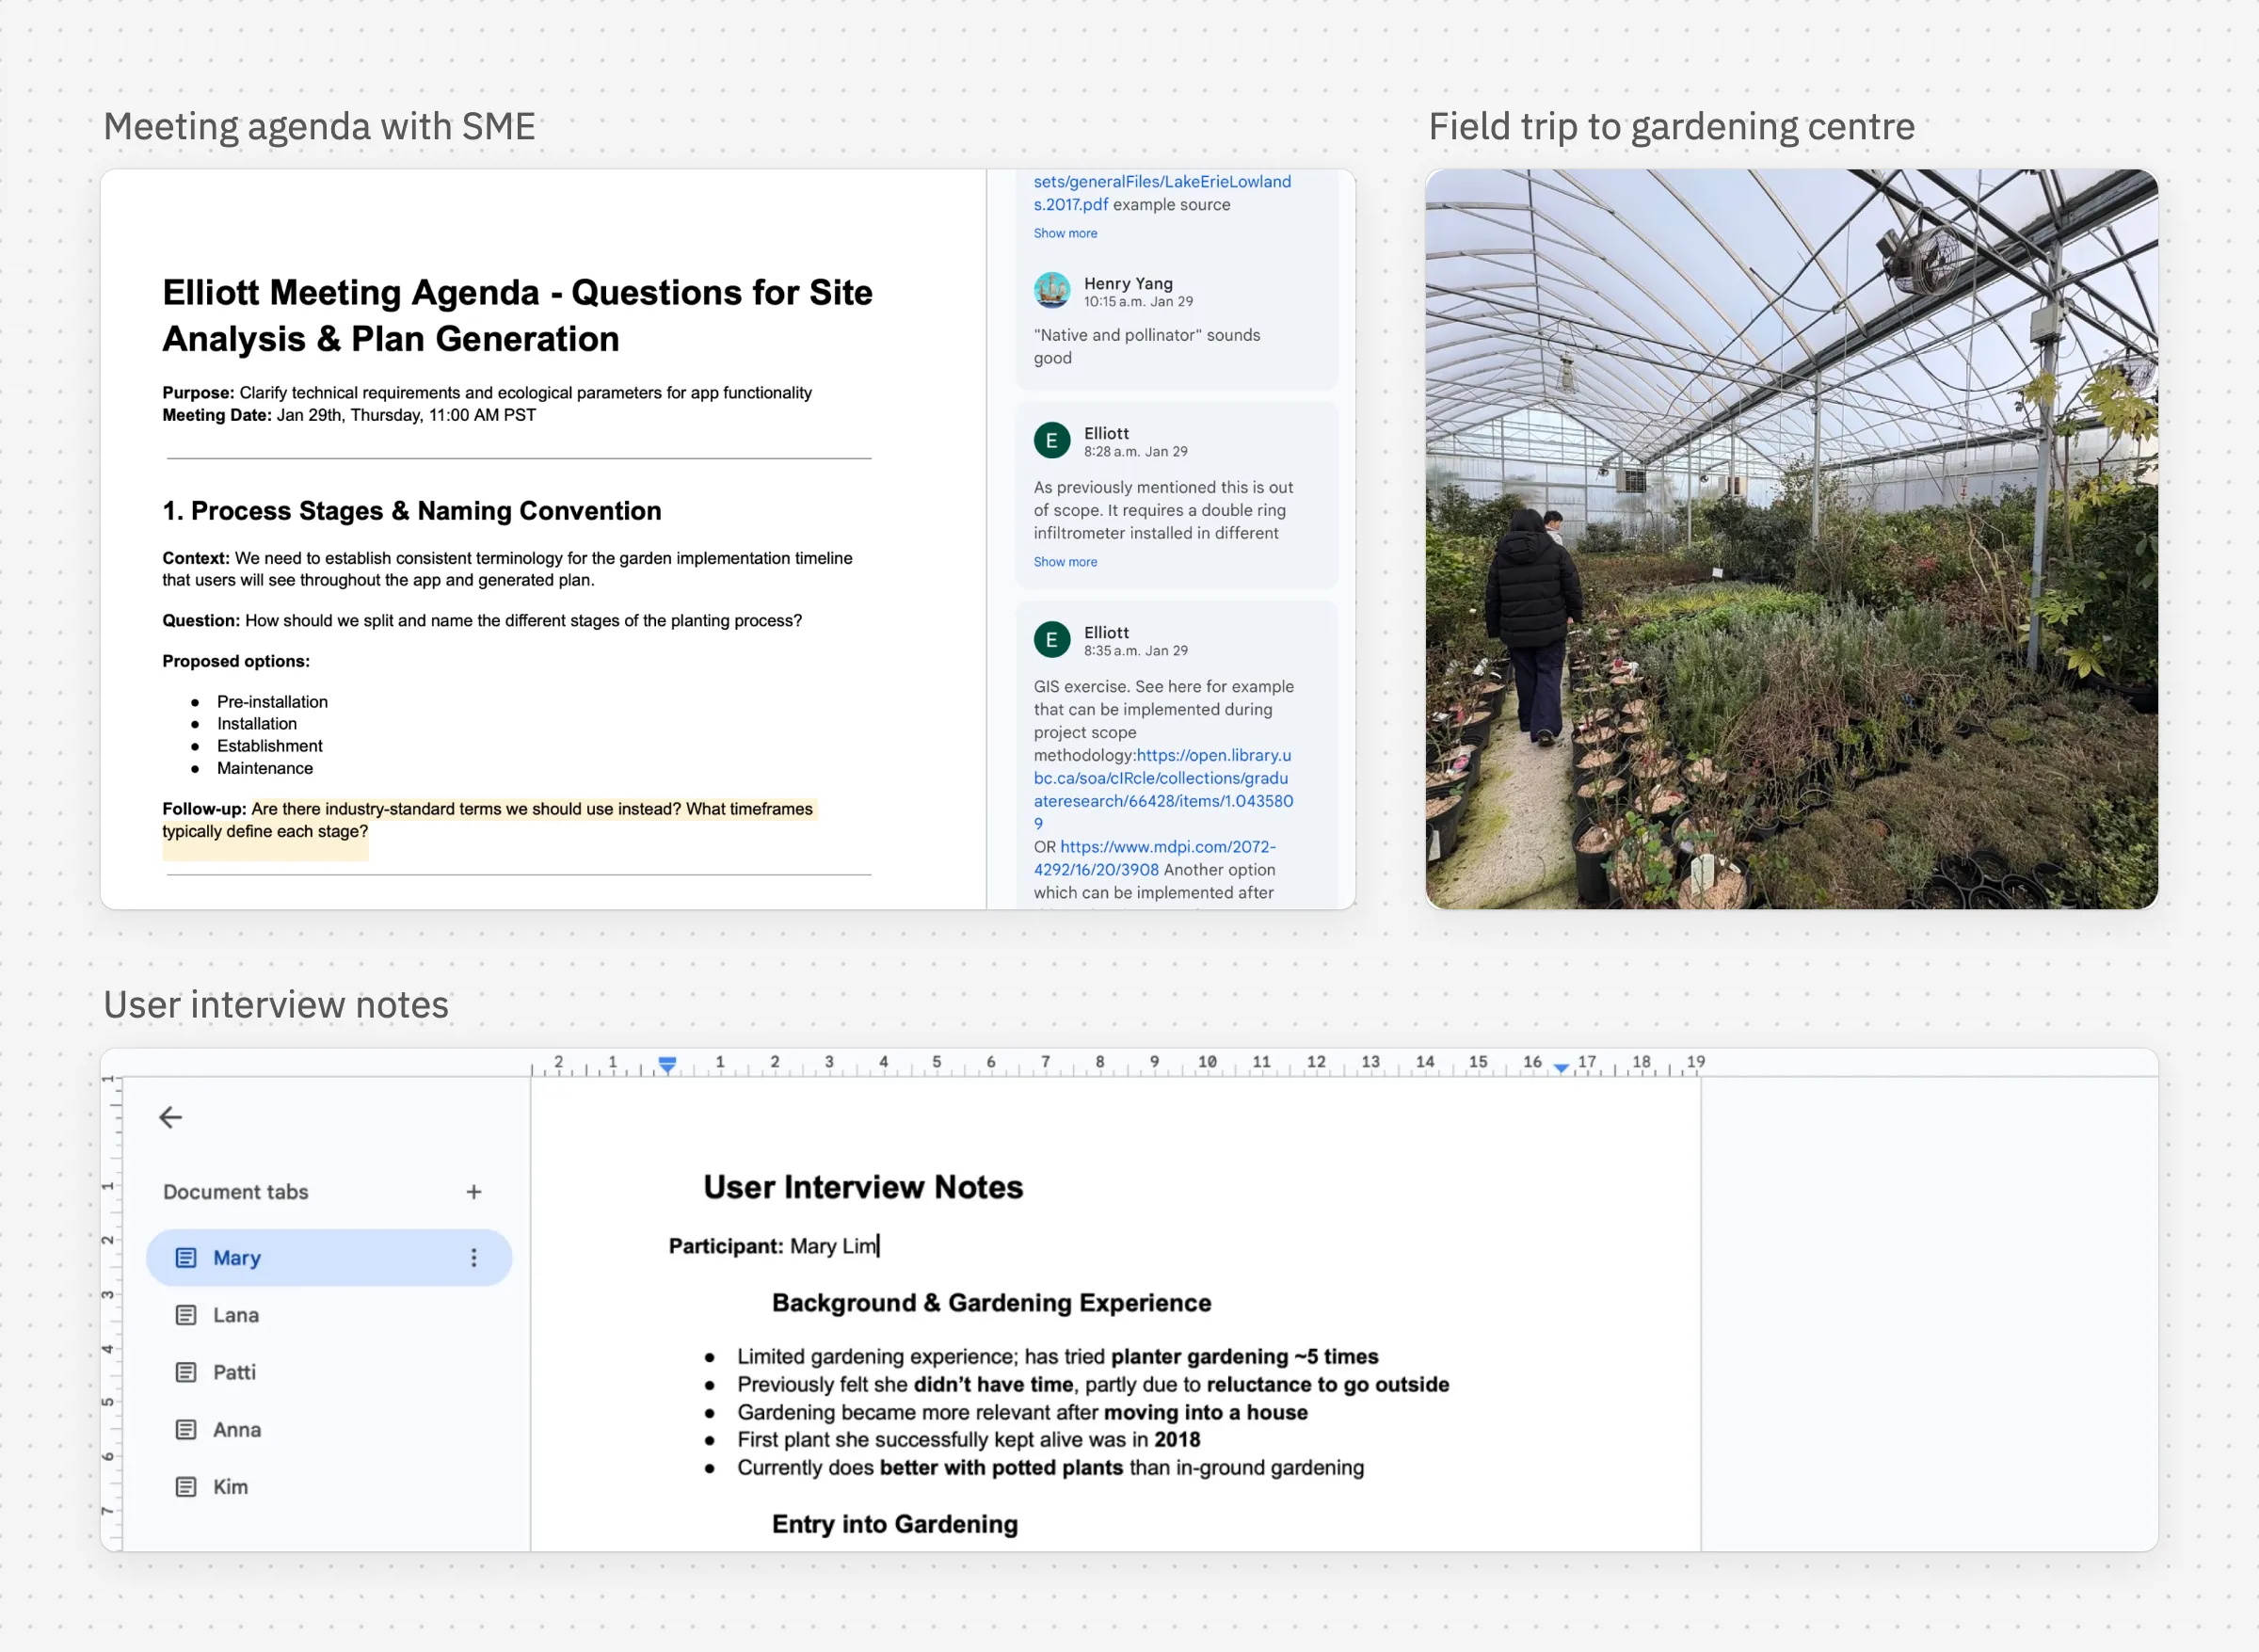
Task: Click the document icon beside Anna tab
Action: click(186, 1430)
